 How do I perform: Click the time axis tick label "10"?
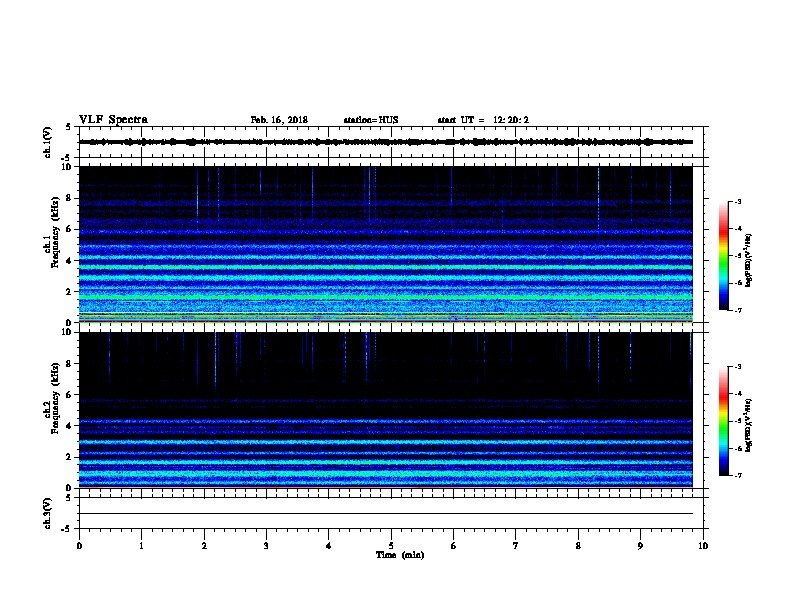pyautogui.click(x=703, y=546)
